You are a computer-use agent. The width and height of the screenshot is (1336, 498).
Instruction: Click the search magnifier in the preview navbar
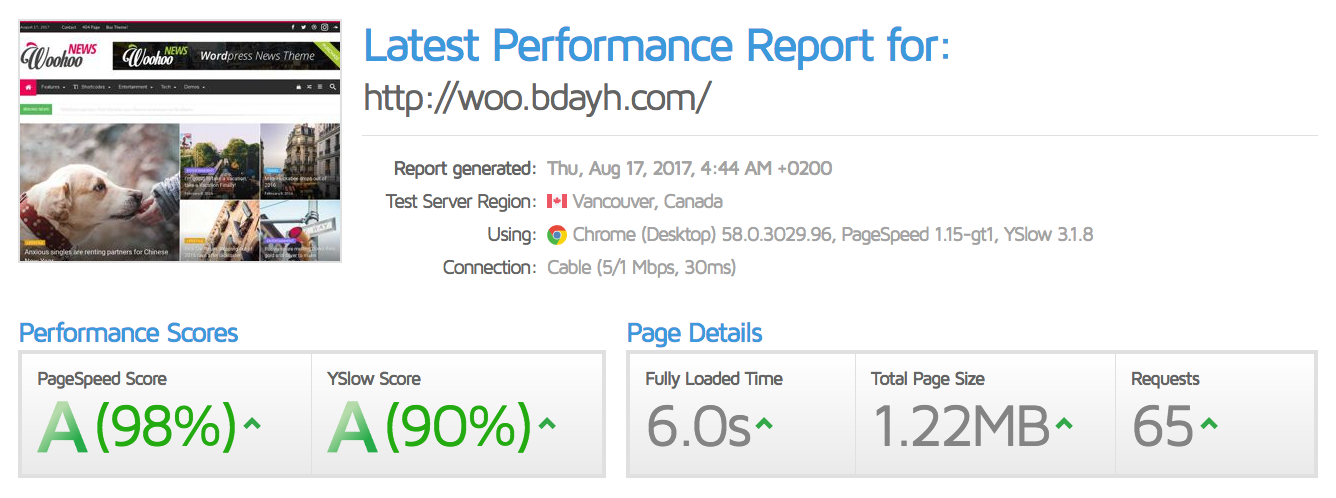[x=333, y=87]
